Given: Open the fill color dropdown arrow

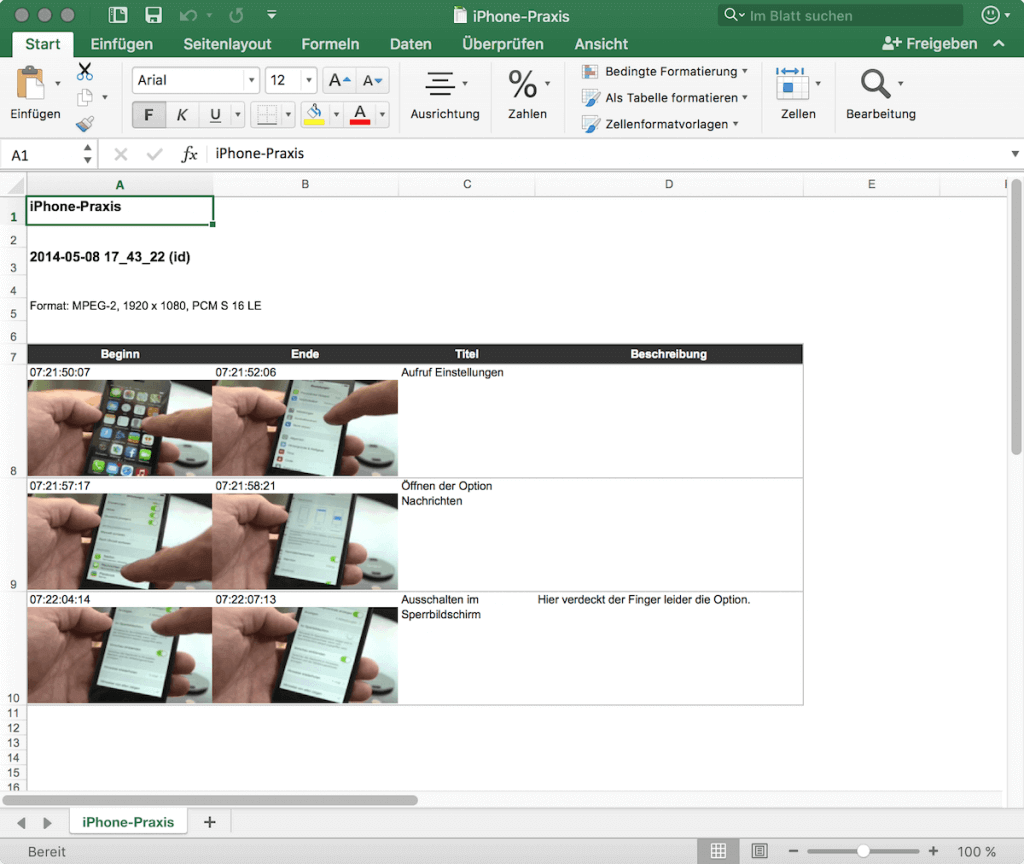Looking at the screenshot, I should [336, 115].
